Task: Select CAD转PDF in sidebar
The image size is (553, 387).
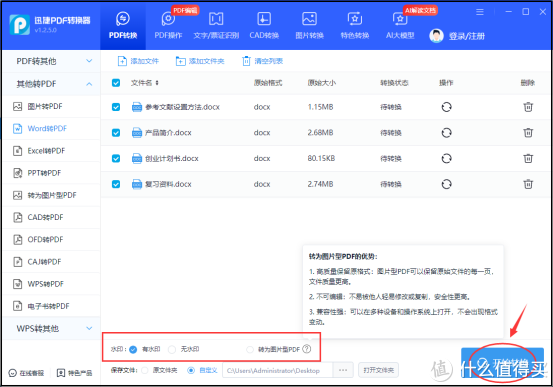Action: (x=51, y=217)
